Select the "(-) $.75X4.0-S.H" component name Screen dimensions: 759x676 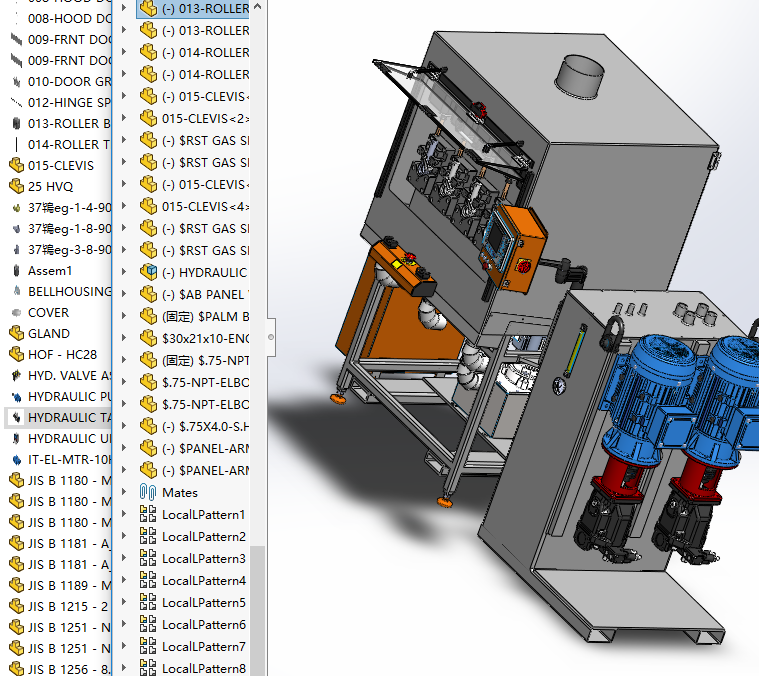(x=206, y=427)
